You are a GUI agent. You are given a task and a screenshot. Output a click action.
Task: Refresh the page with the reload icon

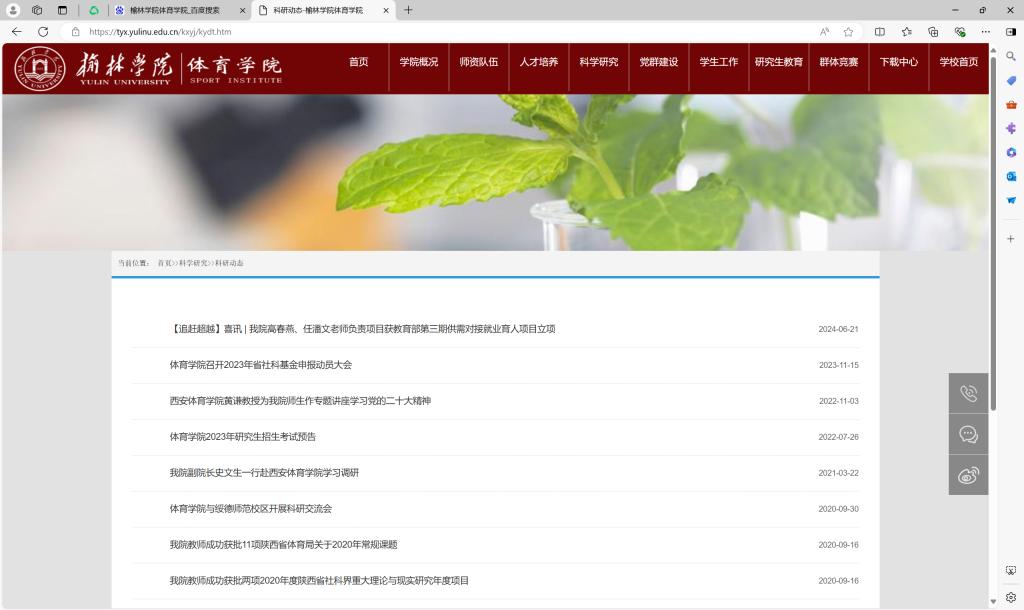[43, 31]
